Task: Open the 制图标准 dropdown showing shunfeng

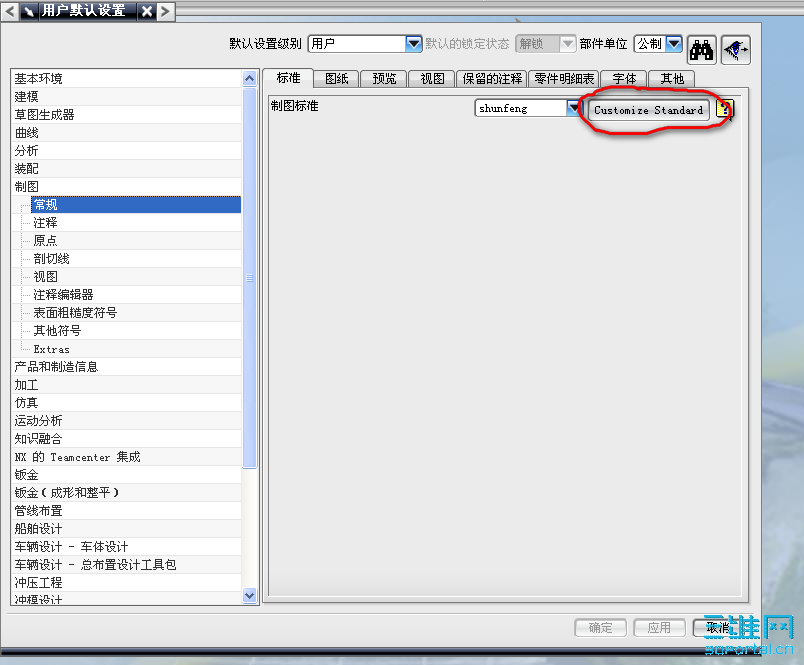Action: (x=574, y=108)
